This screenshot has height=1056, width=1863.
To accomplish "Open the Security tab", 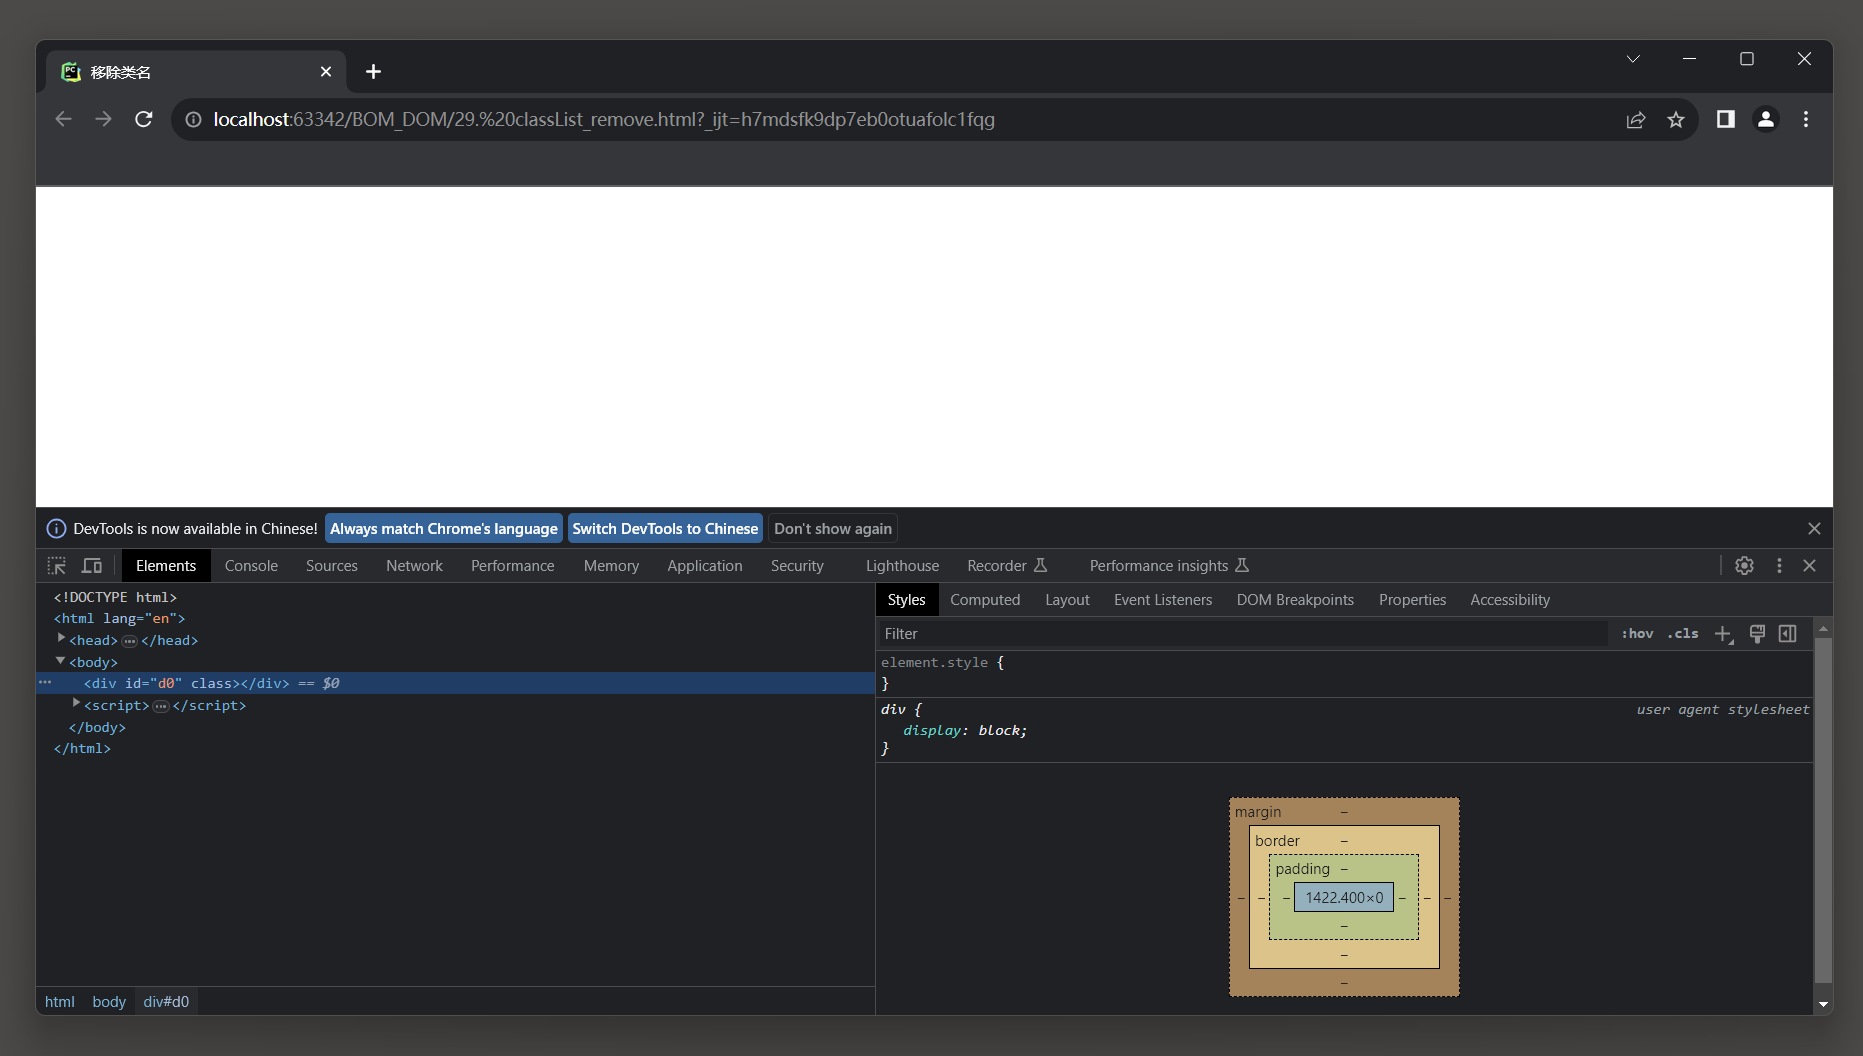I will pyautogui.click(x=797, y=566).
